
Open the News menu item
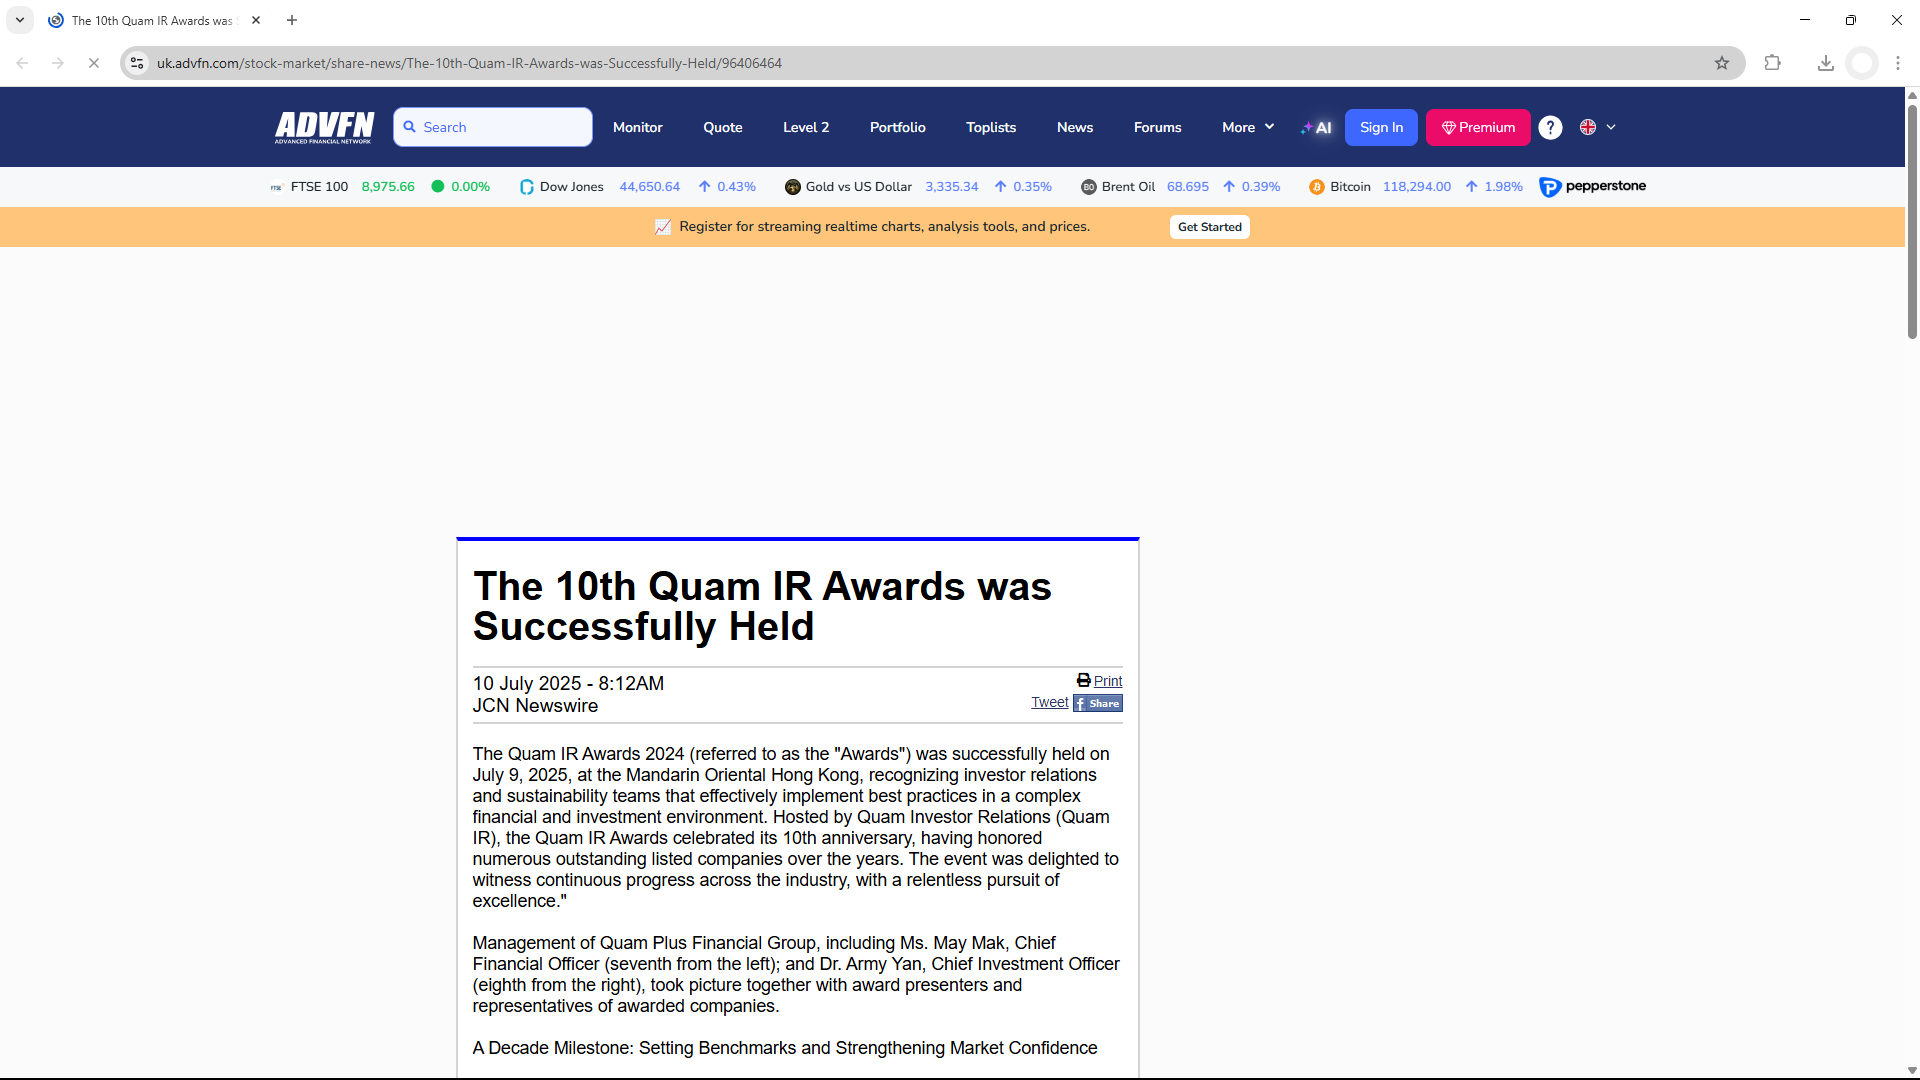[x=1075, y=127]
